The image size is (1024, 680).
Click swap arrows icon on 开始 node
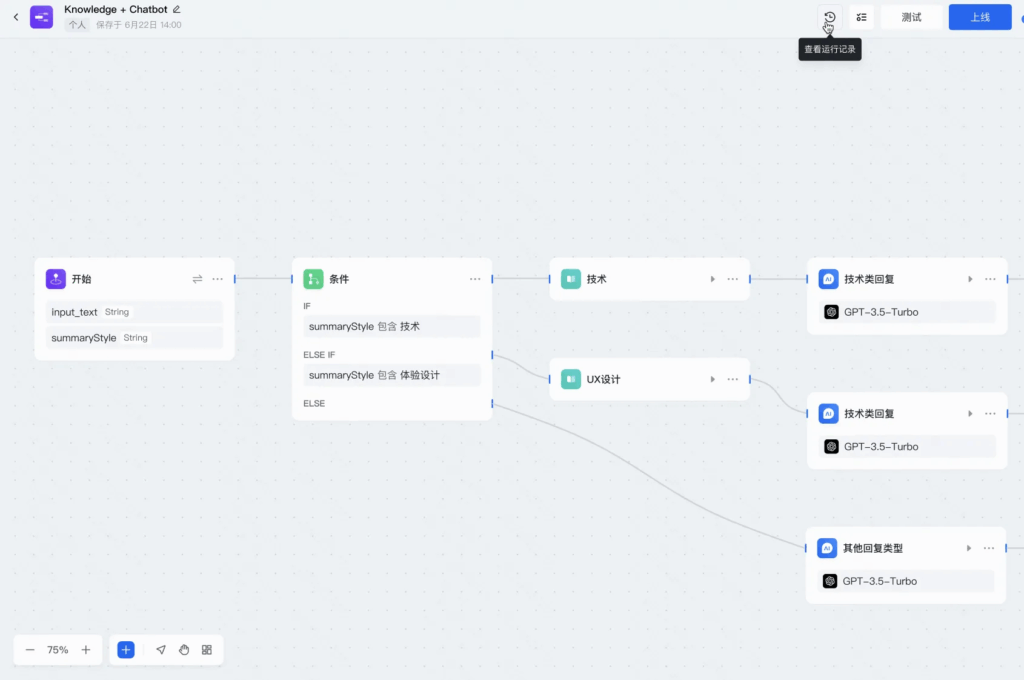(x=197, y=279)
